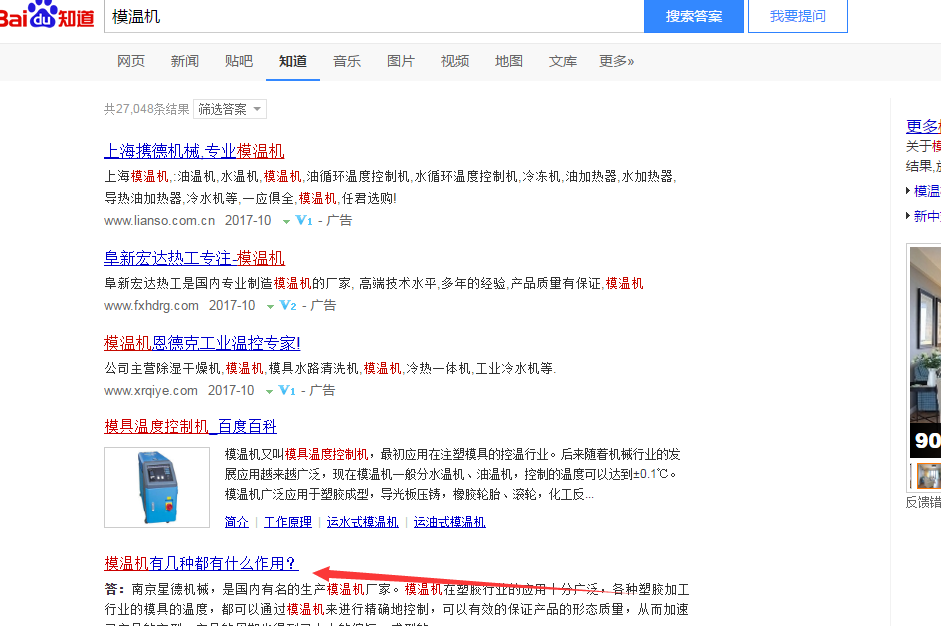Open the blue mold temperature machine thumbnail
This screenshot has width=941, height=626.
pyautogui.click(x=157, y=487)
